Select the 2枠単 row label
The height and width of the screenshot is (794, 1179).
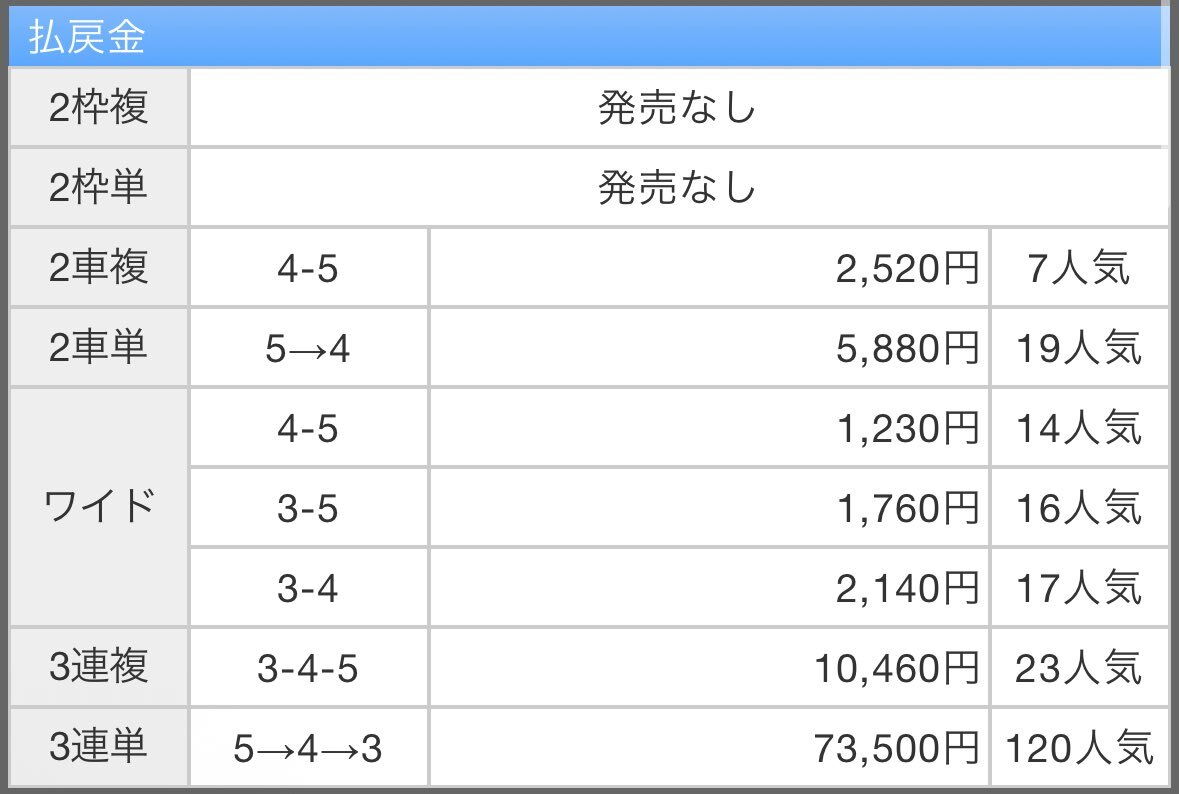click(x=99, y=187)
